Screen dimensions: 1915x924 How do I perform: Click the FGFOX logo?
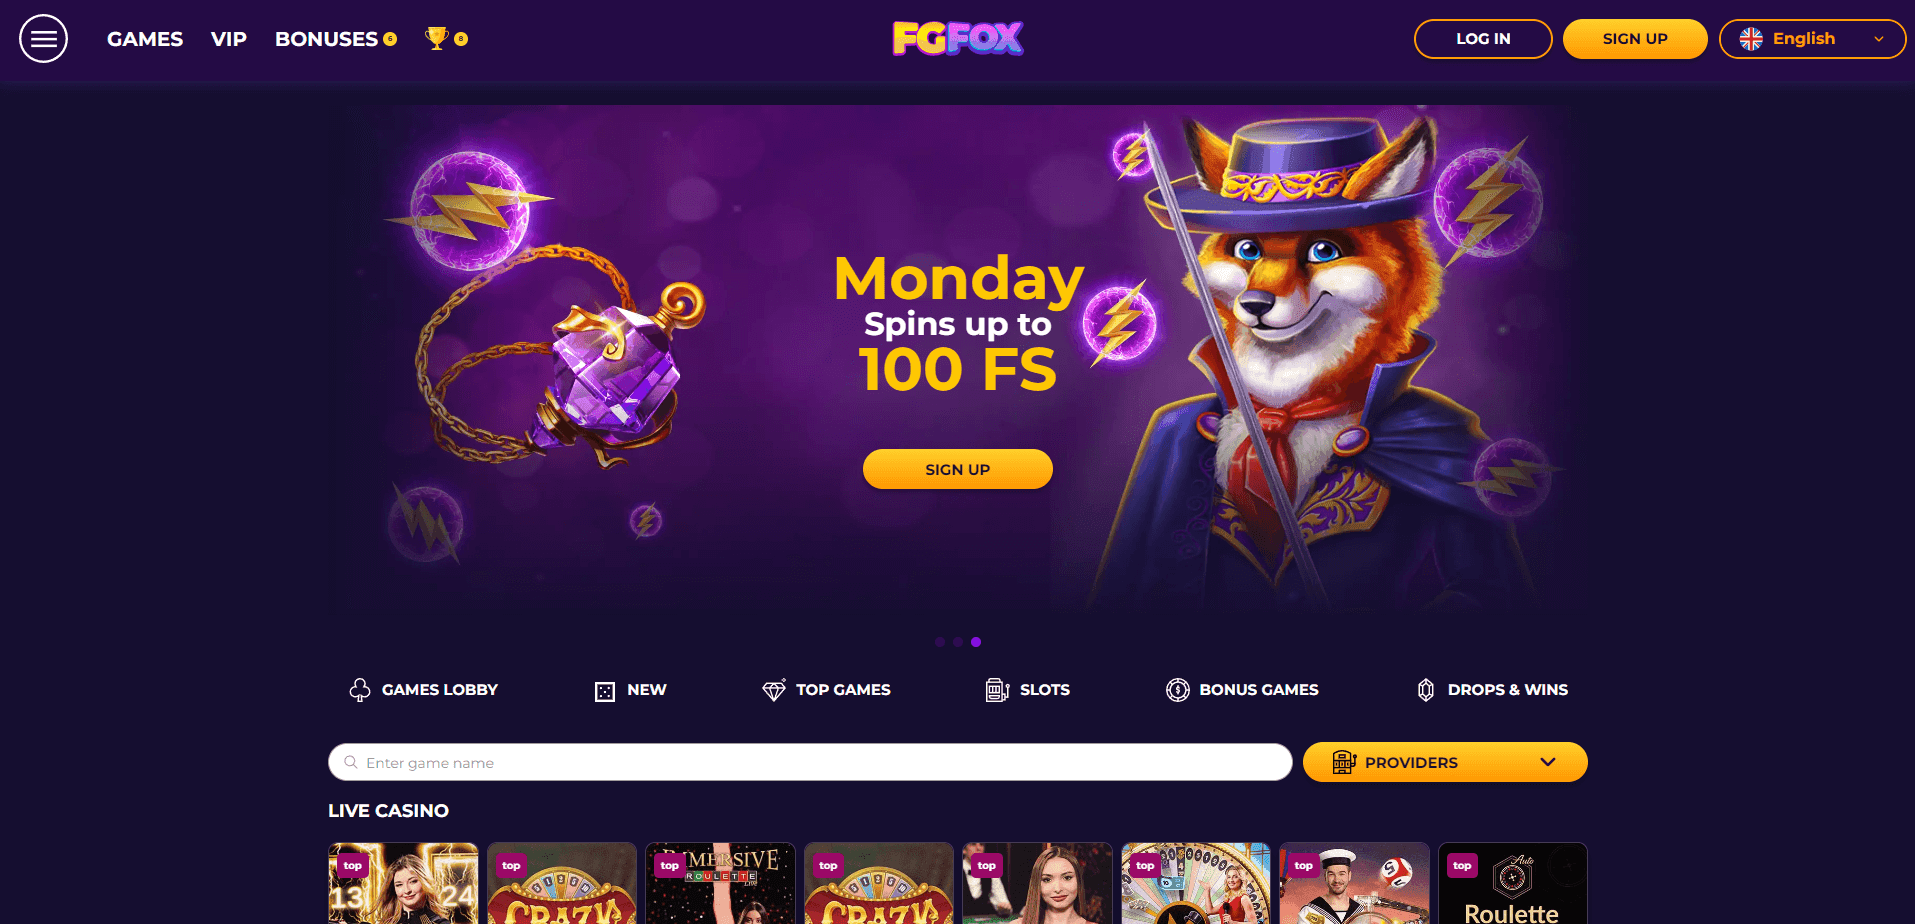pyautogui.click(x=957, y=39)
